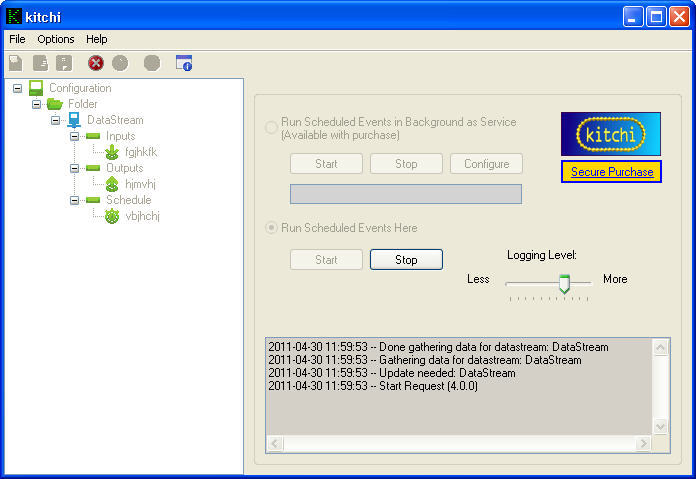Click the gray service status field
Viewport: 696px width, 479px height.
pyautogui.click(x=406, y=194)
